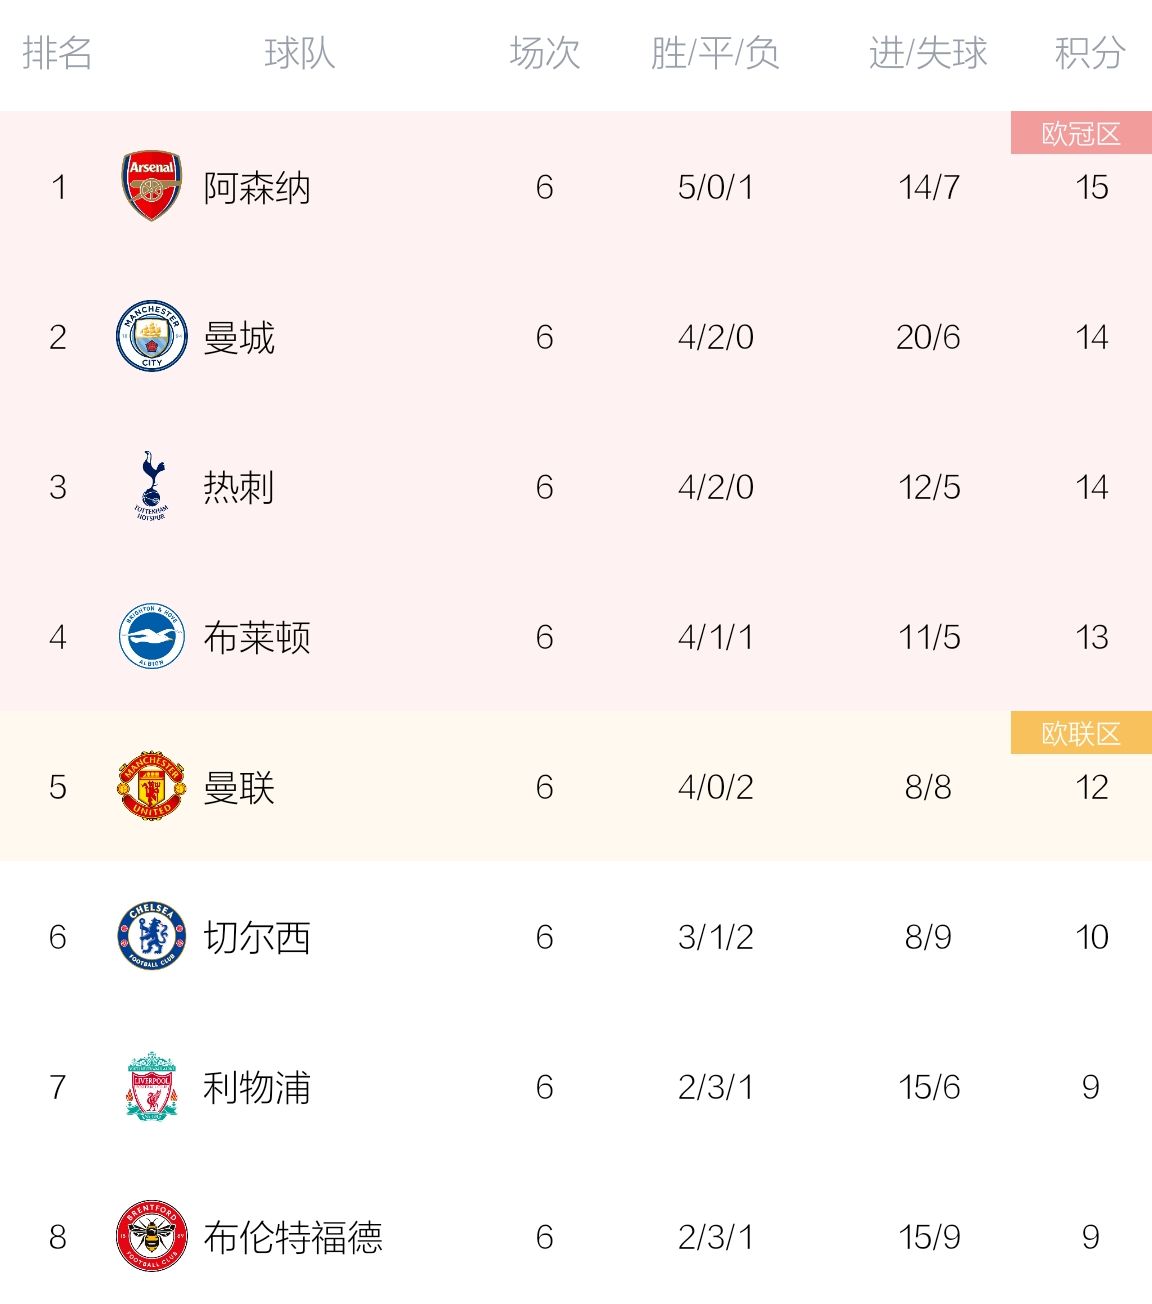Click the 欧联区 label tag
The width and height of the screenshot is (1152, 1304).
[x=1081, y=733]
